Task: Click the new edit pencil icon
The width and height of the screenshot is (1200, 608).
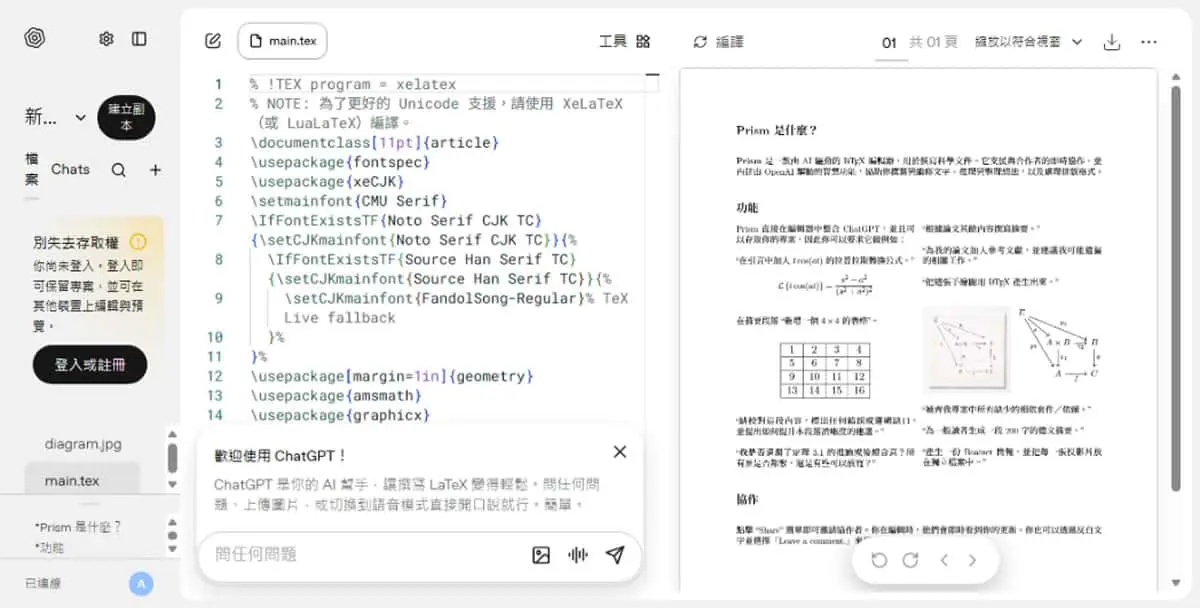Action: (212, 41)
